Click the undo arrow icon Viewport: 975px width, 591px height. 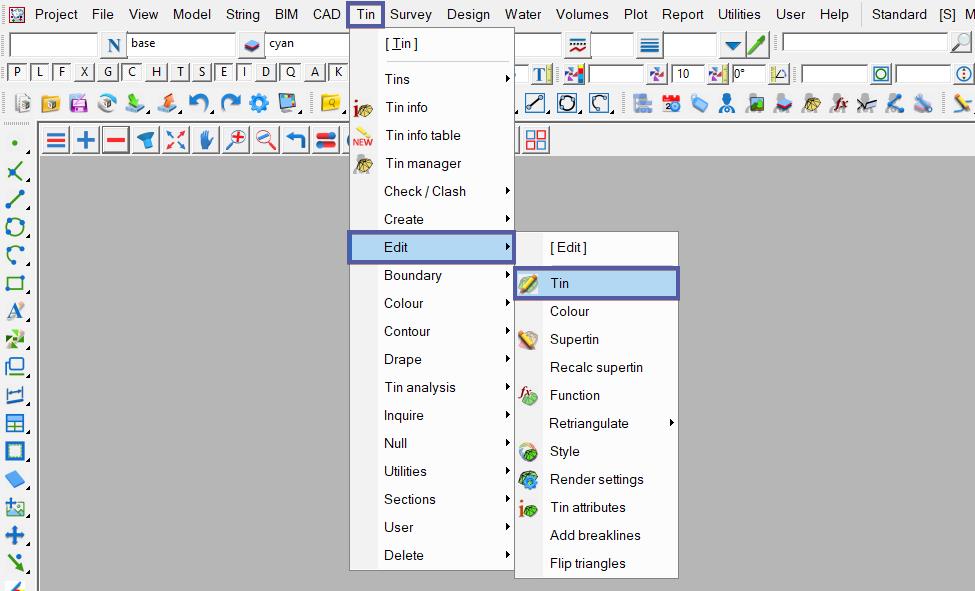199,103
